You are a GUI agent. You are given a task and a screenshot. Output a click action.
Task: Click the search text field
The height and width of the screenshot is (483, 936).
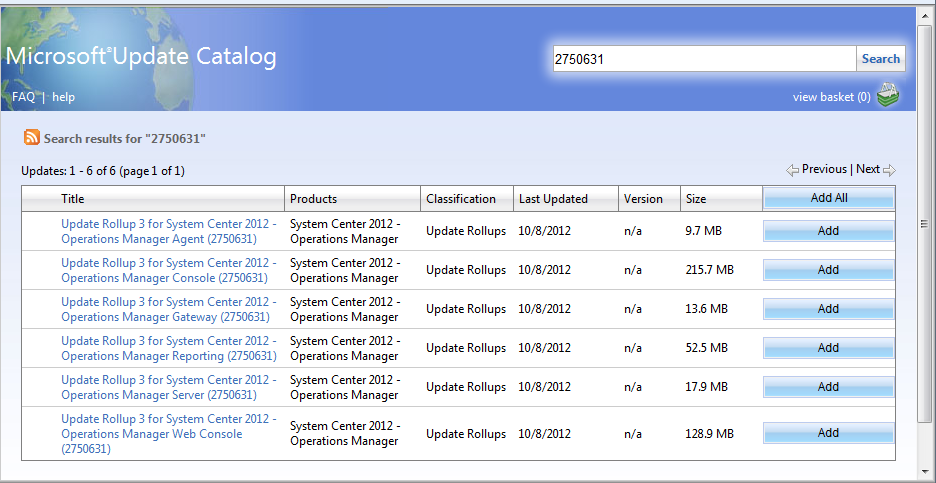704,59
